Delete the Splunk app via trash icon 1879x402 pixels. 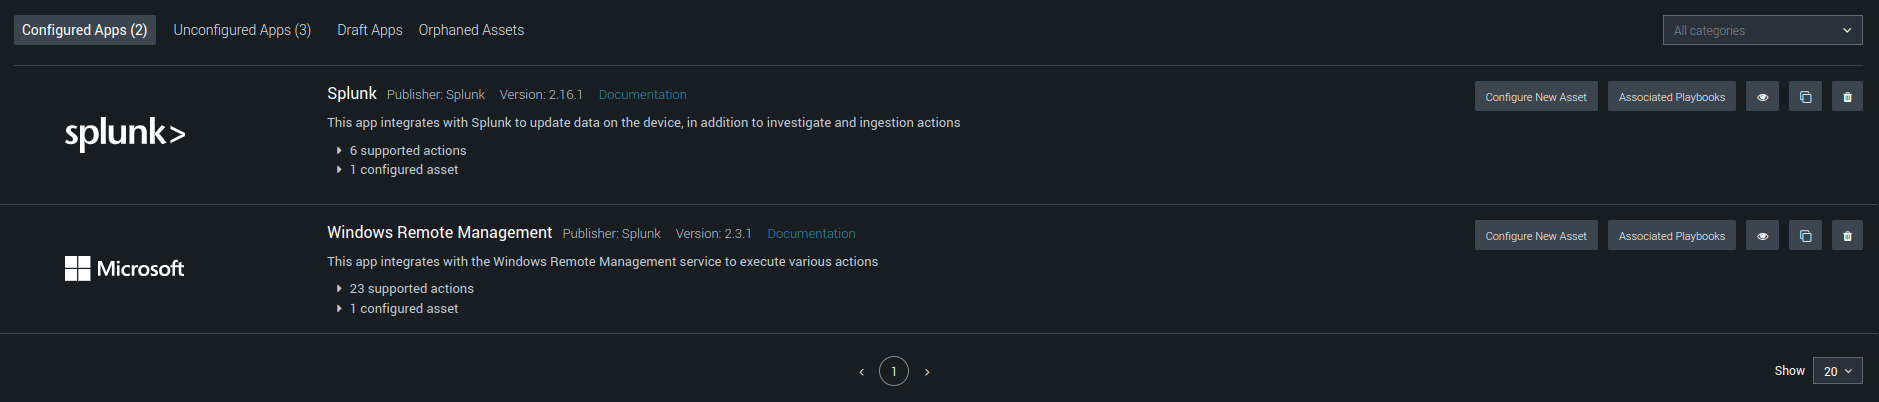(1847, 97)
